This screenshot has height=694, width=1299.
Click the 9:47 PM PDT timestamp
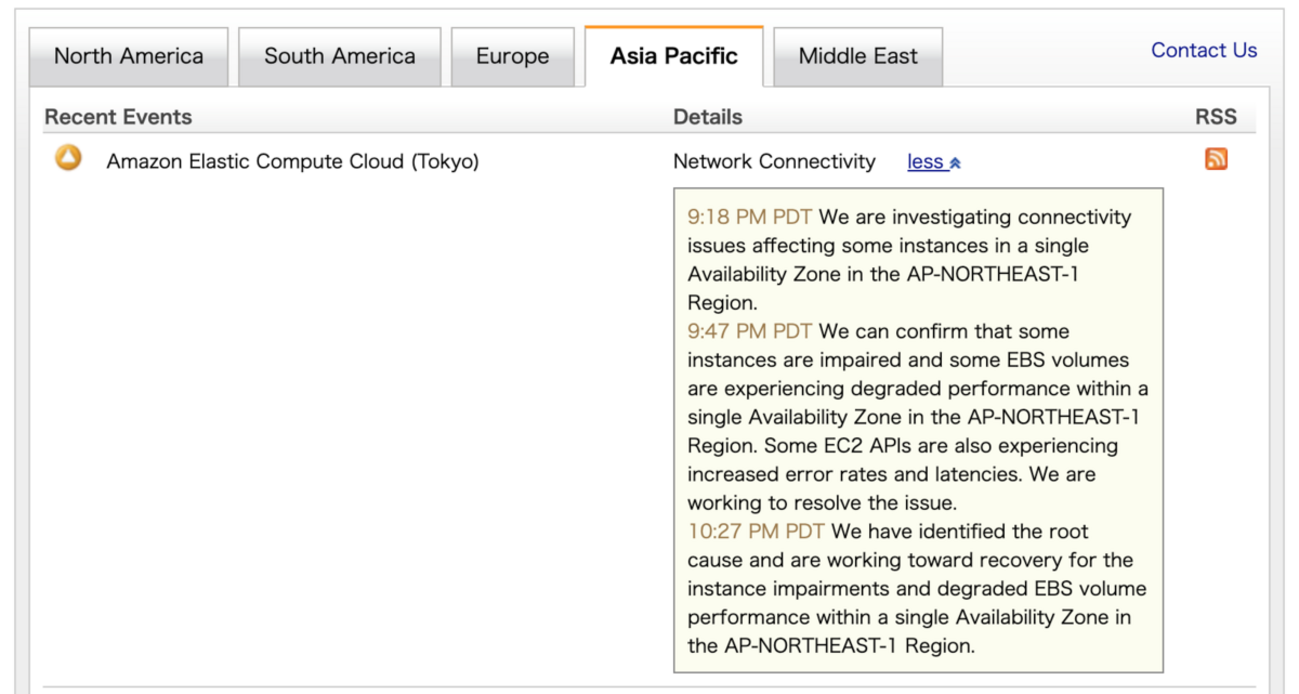[x=749, y=331]
